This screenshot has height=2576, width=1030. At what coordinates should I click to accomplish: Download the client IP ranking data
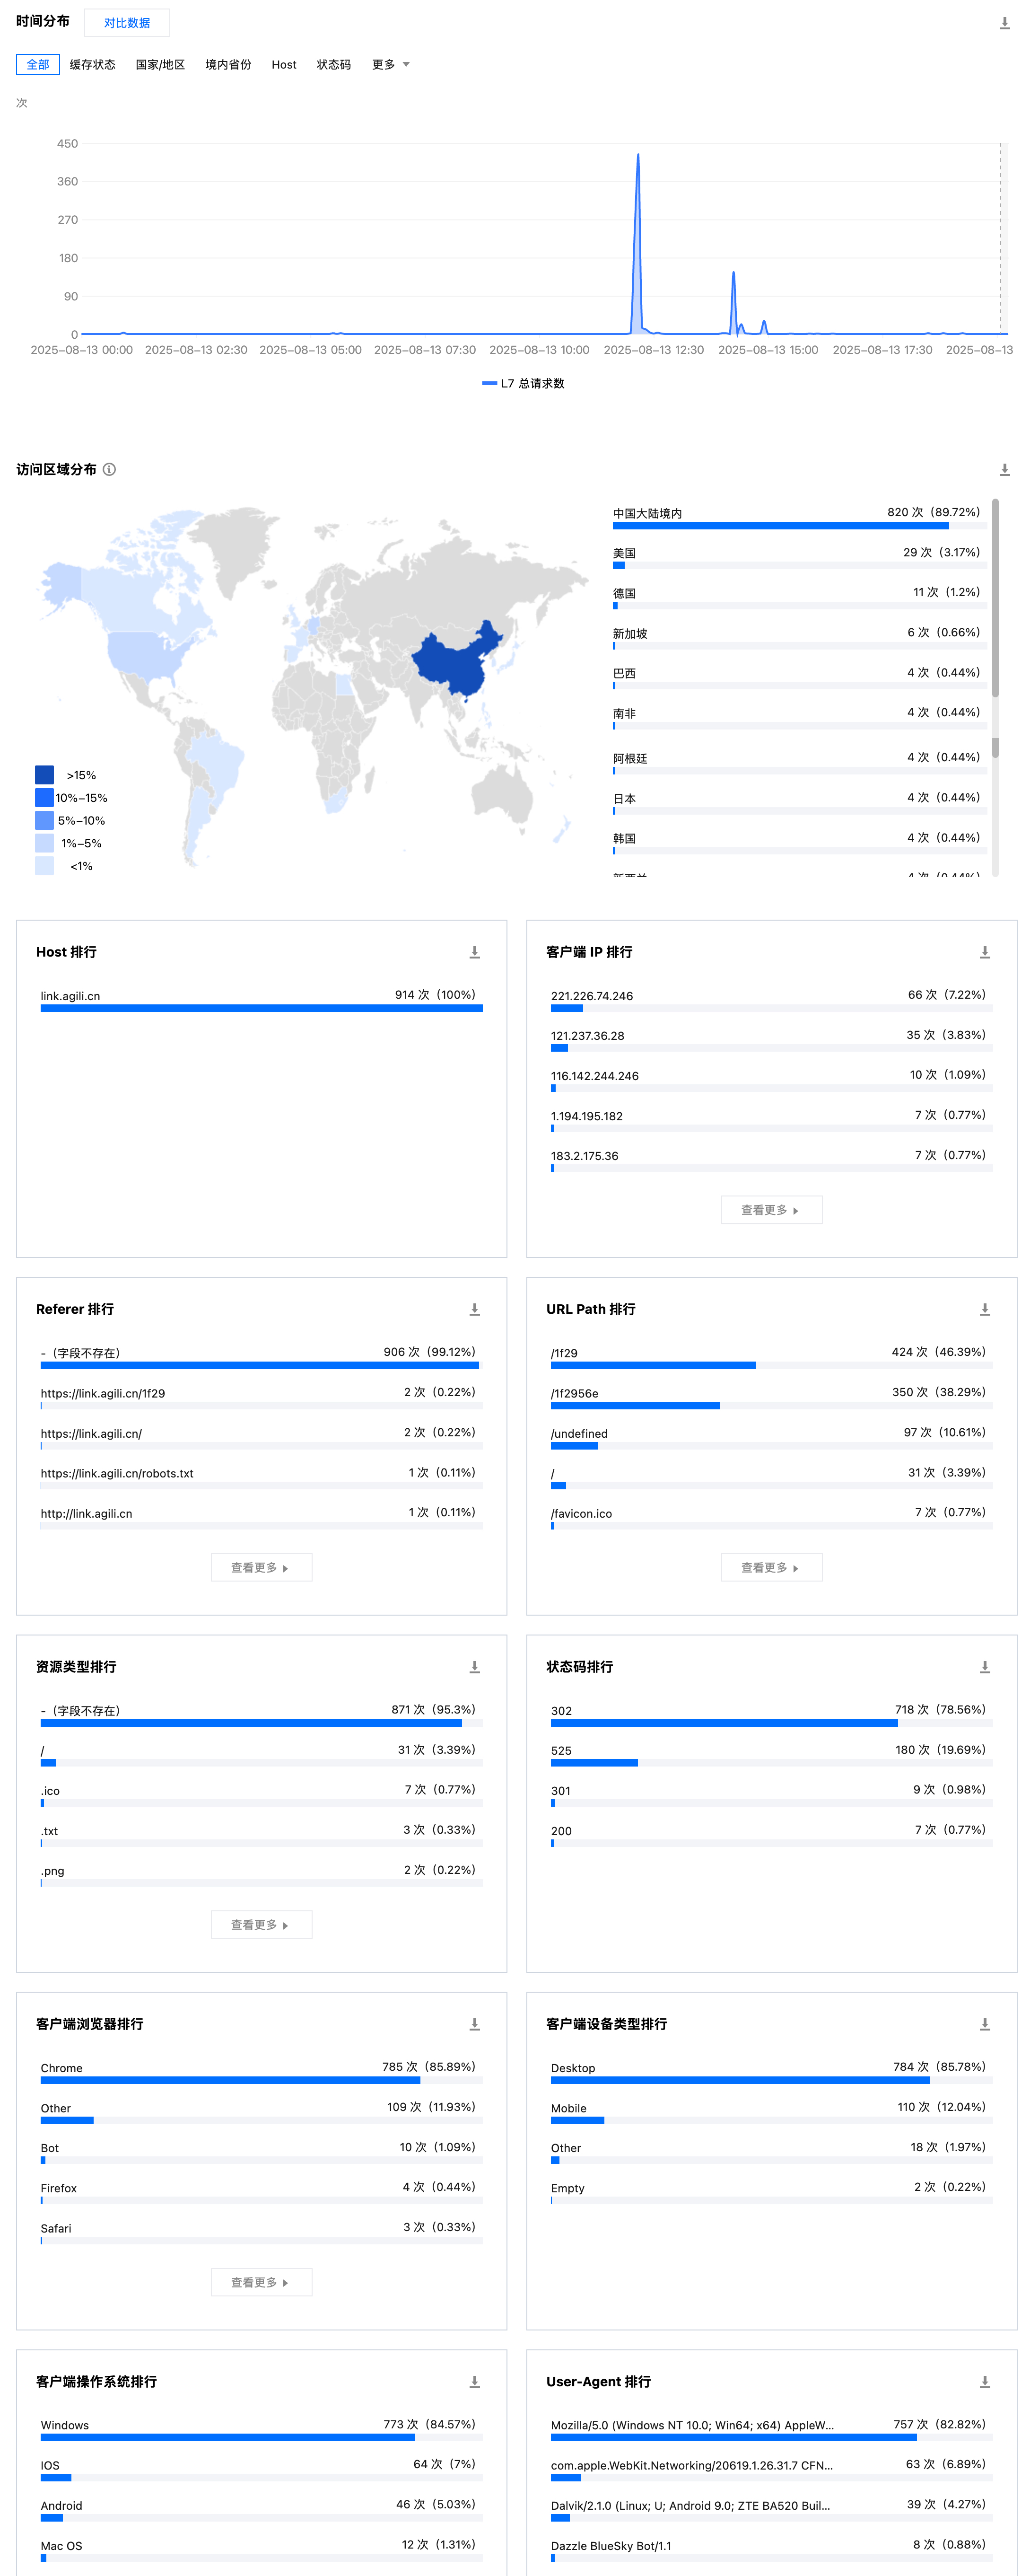pos(984,952)
